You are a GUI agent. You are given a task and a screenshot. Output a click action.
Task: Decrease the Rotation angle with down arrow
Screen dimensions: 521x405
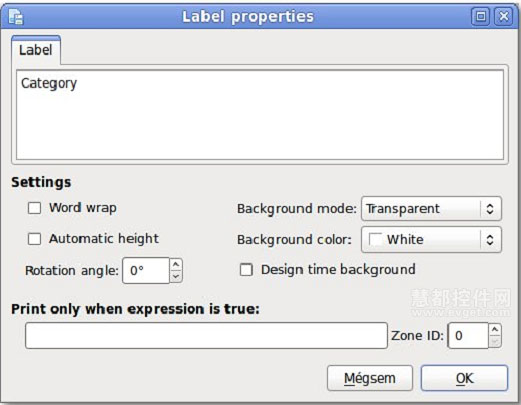(176, 277)
